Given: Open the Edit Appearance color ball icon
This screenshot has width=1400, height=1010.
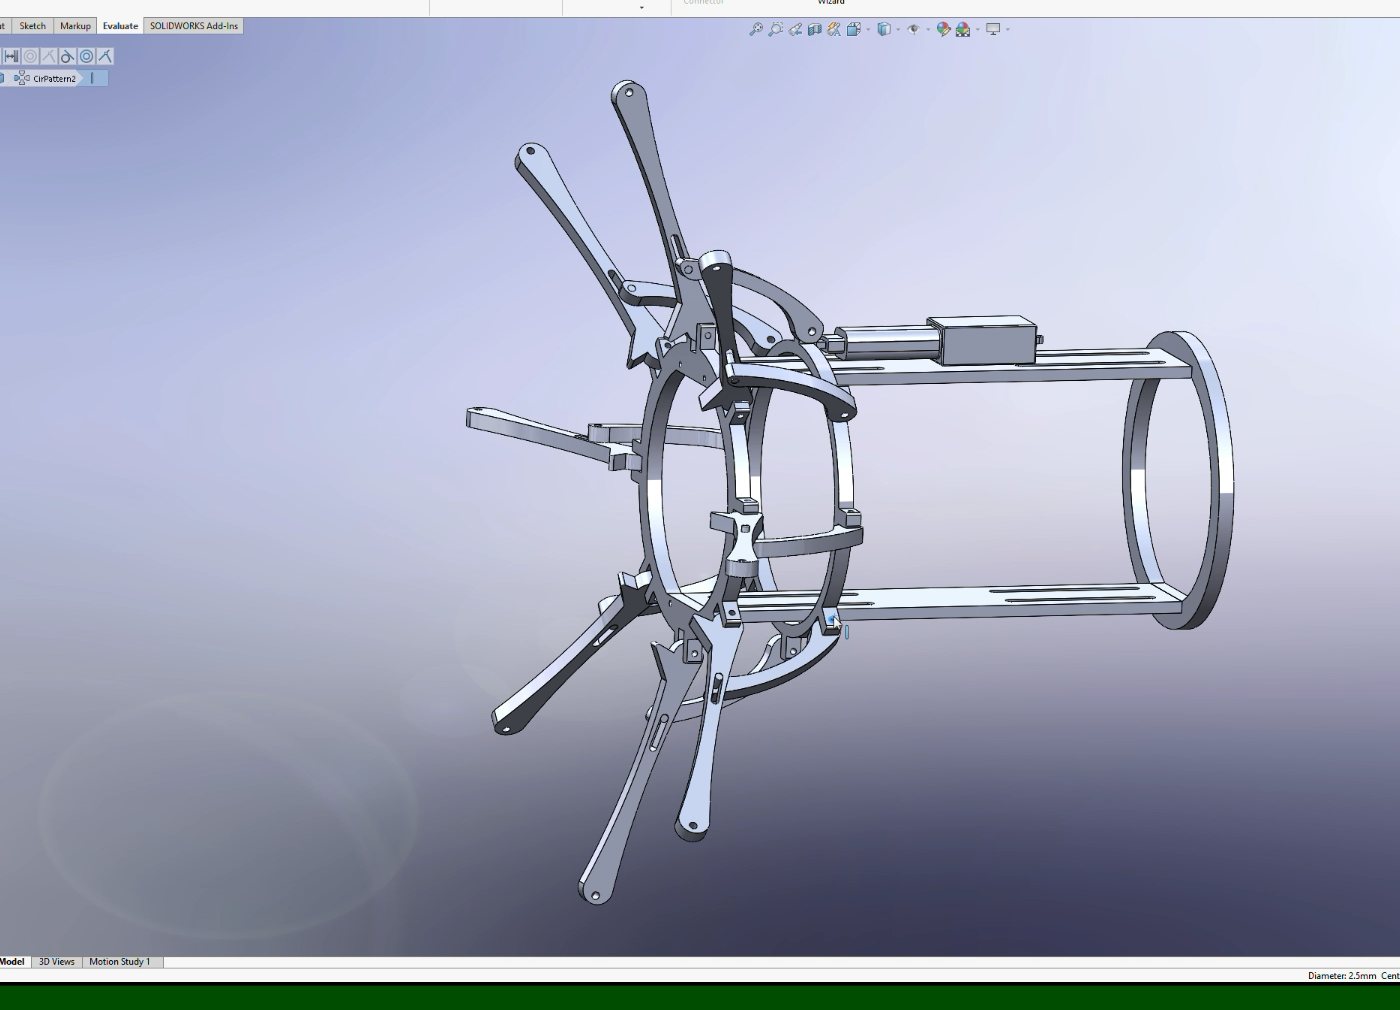Looking at the screenshot, I should (943, 30).
